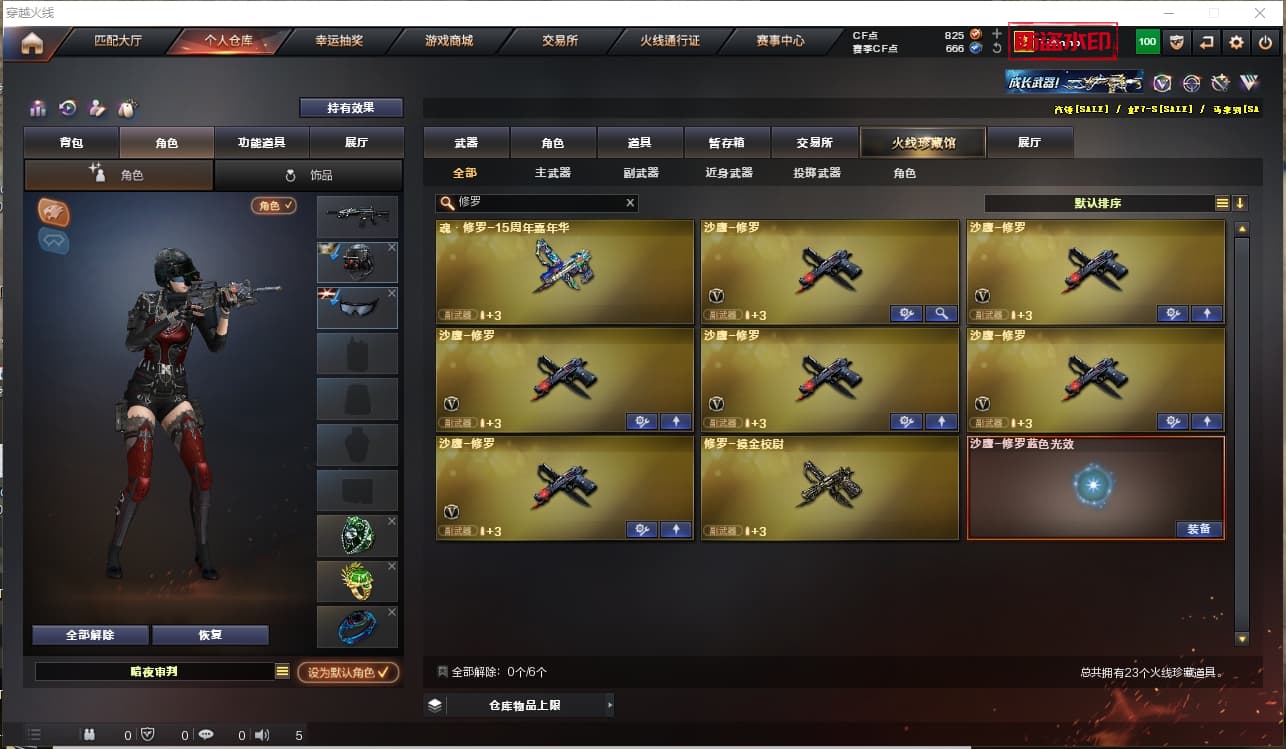Click the speaker volume icon in status bar

coord(262,735)
